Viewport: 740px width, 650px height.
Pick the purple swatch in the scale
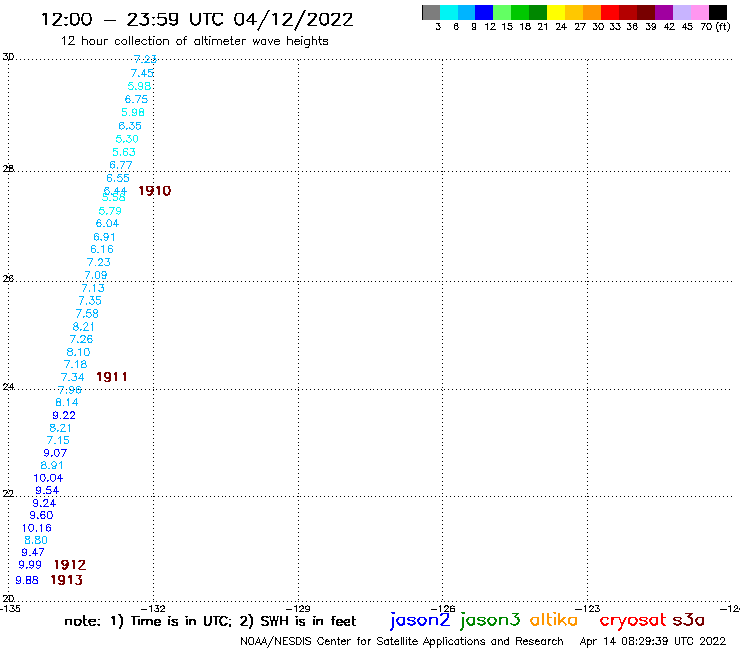tap(664, 12)
